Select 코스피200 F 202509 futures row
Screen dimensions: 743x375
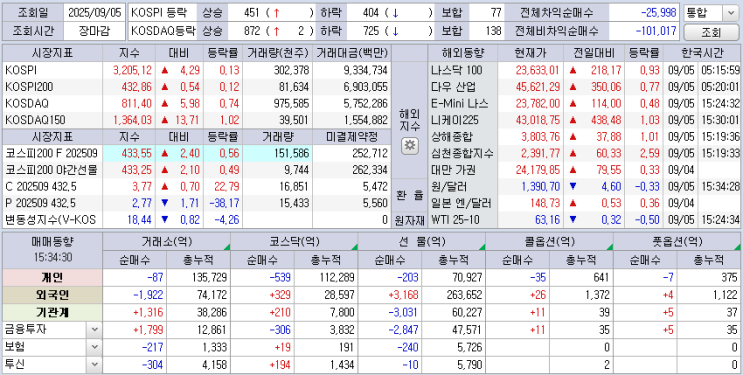click(52, 154)
